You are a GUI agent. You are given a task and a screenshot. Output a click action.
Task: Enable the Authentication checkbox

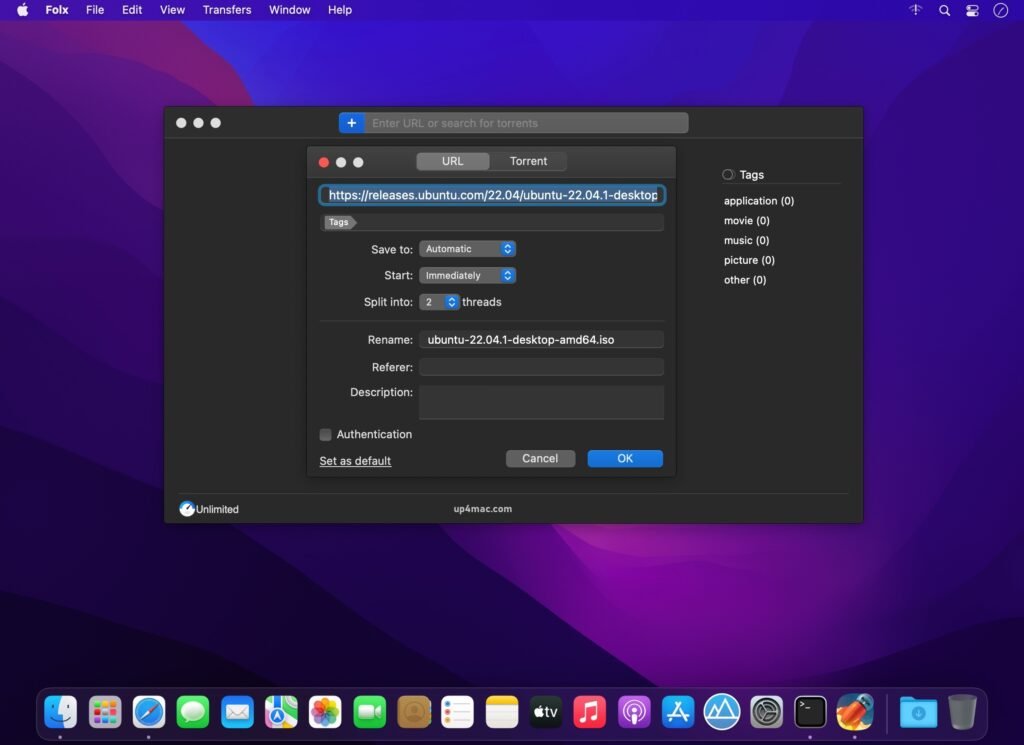coord(325,434)
